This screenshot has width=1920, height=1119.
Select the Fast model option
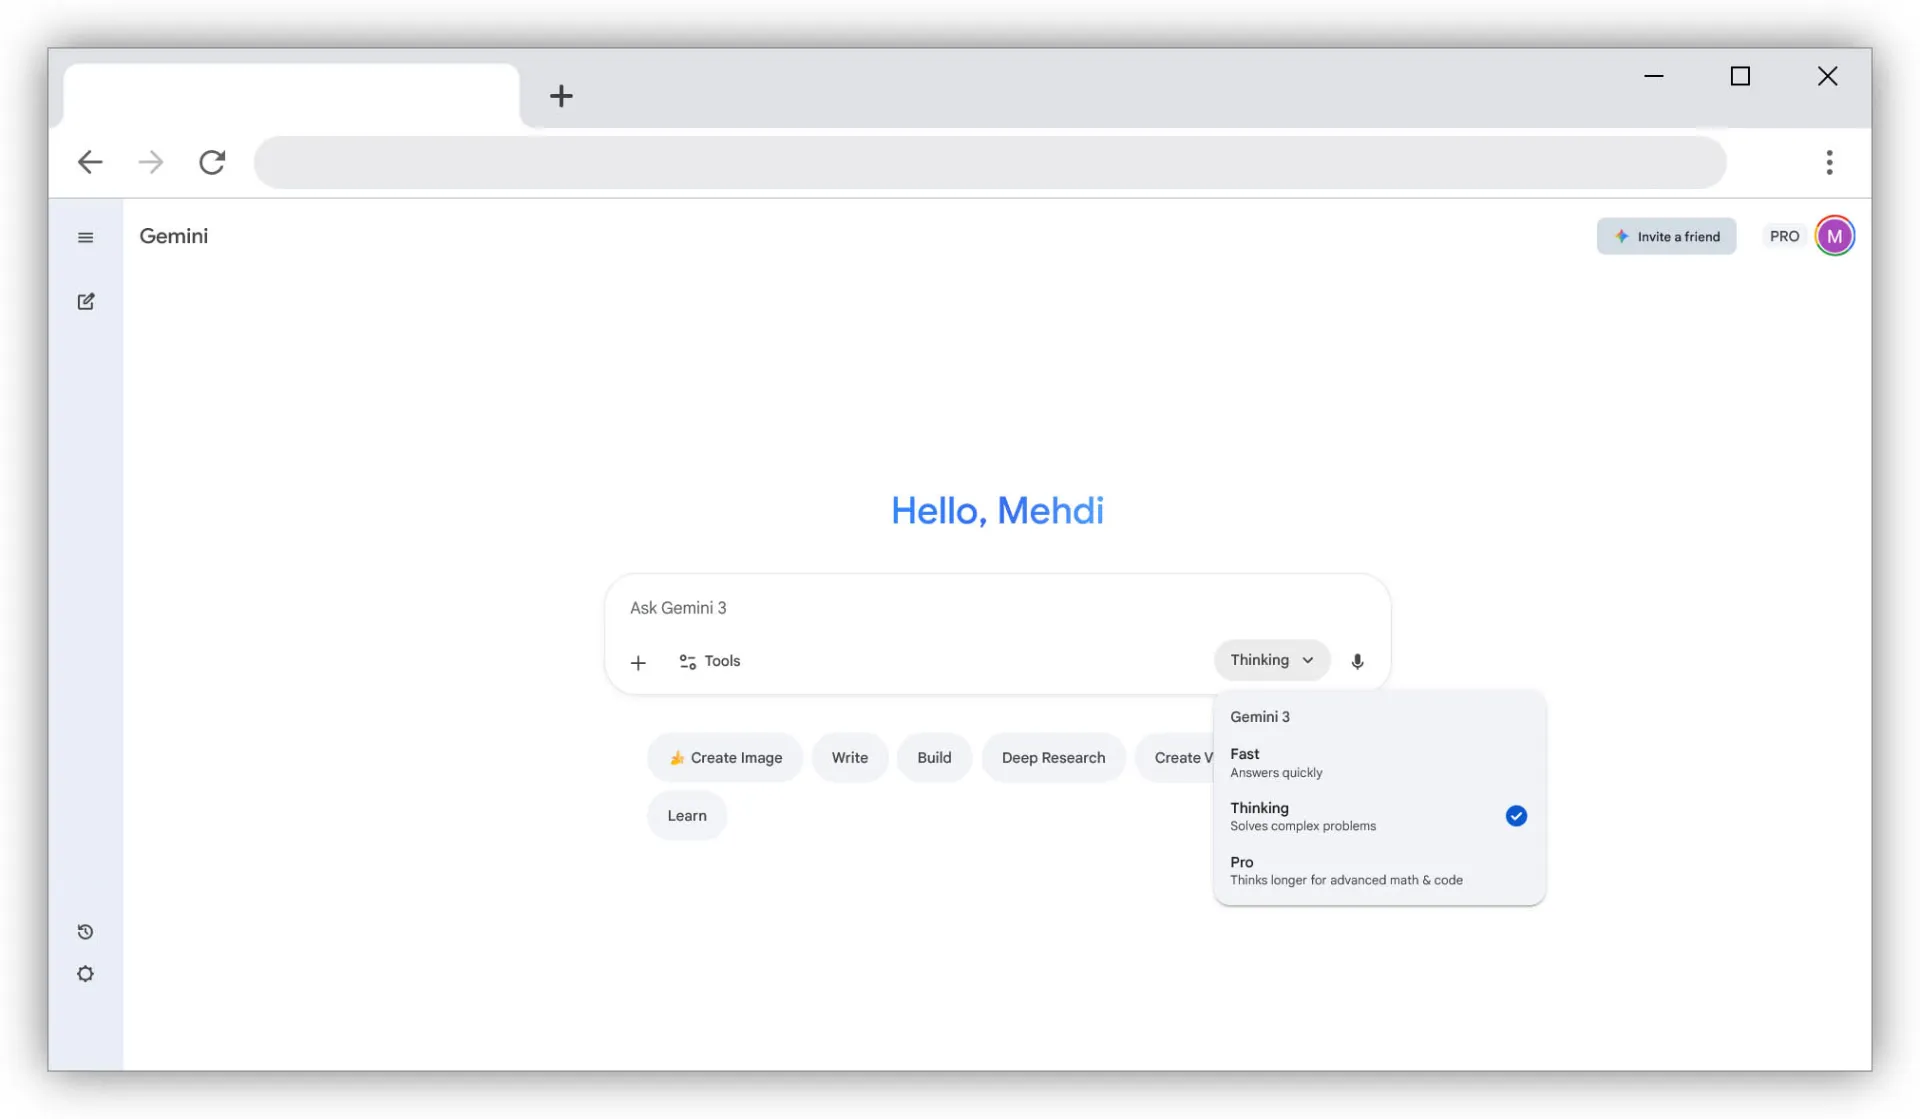pos(1378,762)
